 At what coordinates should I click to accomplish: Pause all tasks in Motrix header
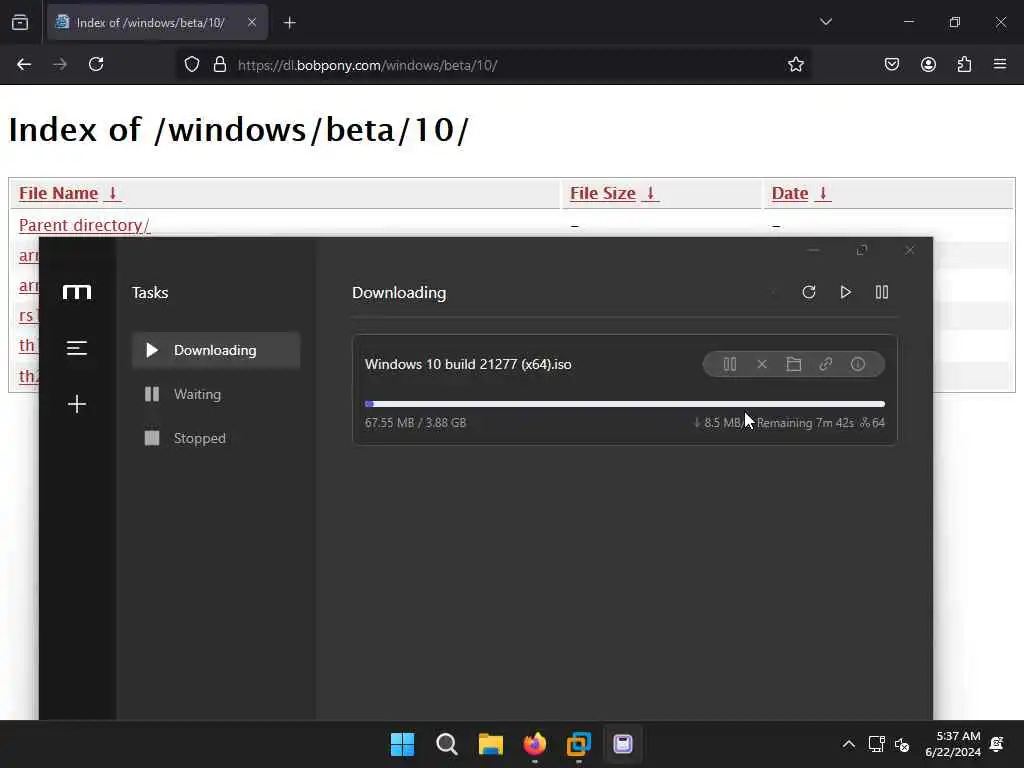(x=882, y=292)
